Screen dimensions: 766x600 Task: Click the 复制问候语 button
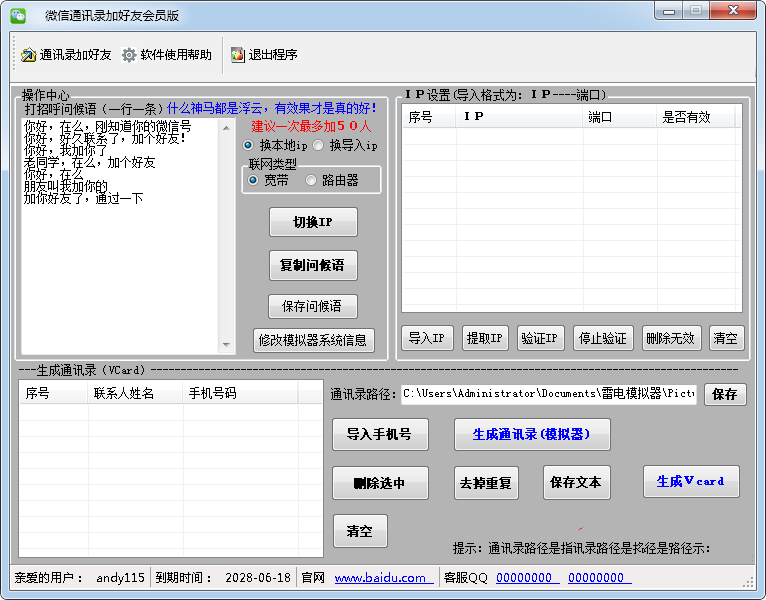[313, 265]
